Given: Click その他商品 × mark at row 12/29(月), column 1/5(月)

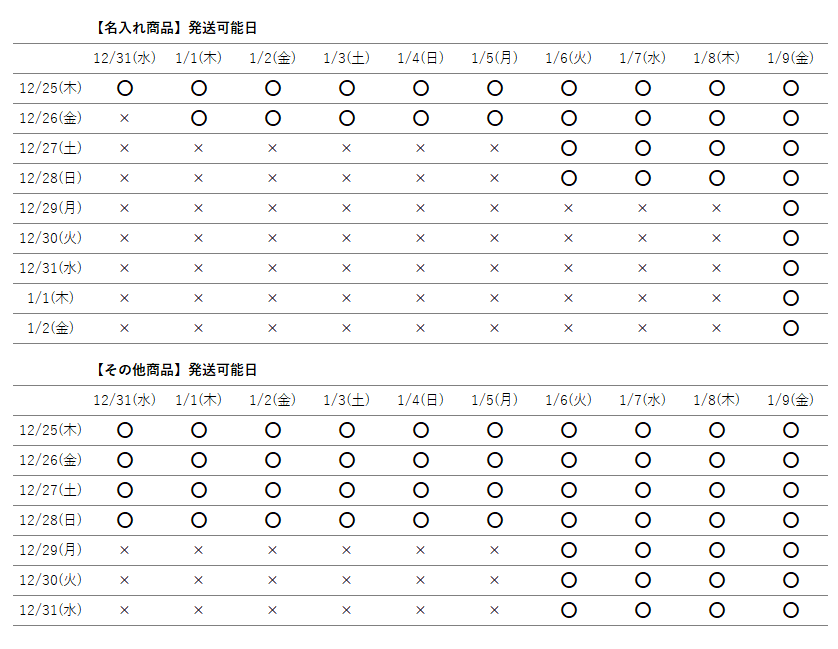Looking at the screenshot, I should point(495,550).
